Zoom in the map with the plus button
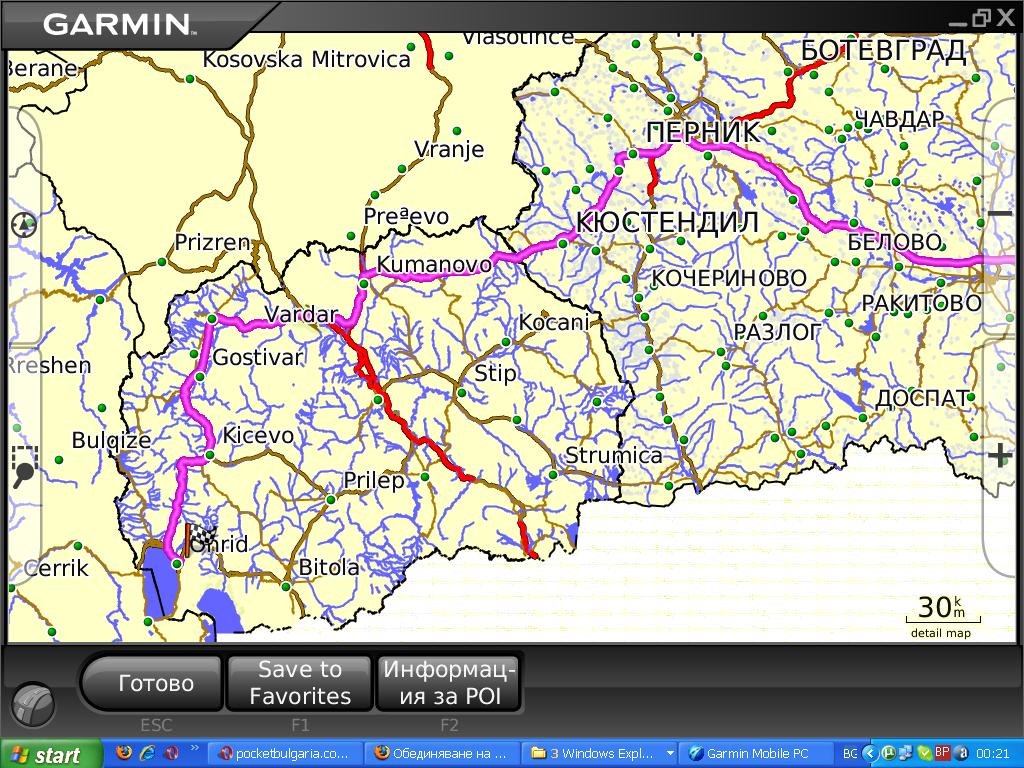The height and width of the screenshot is (768, 1024). point(1000,455)
